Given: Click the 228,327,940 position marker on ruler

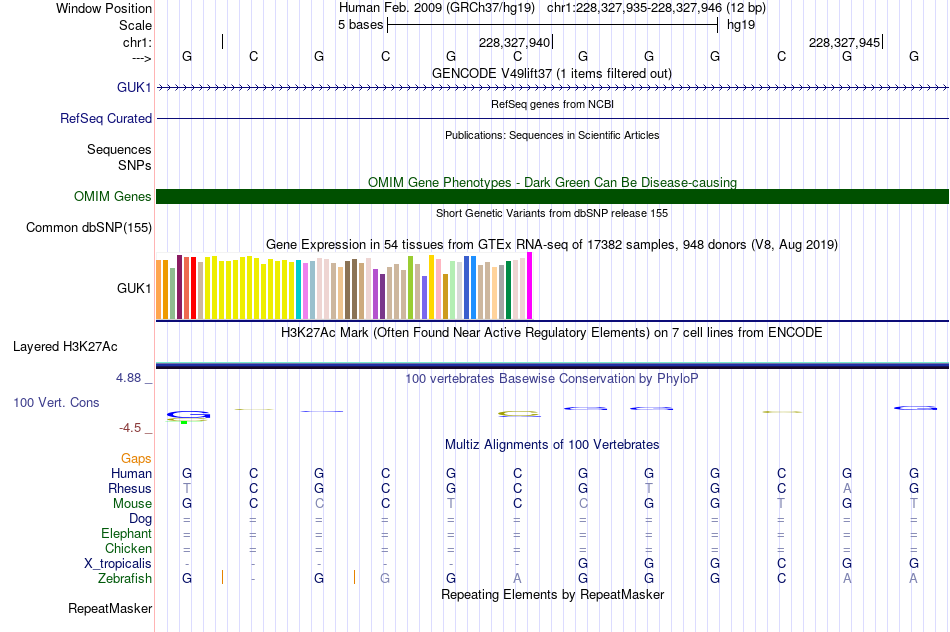Looking at the screenshot, I should point(516,42).
